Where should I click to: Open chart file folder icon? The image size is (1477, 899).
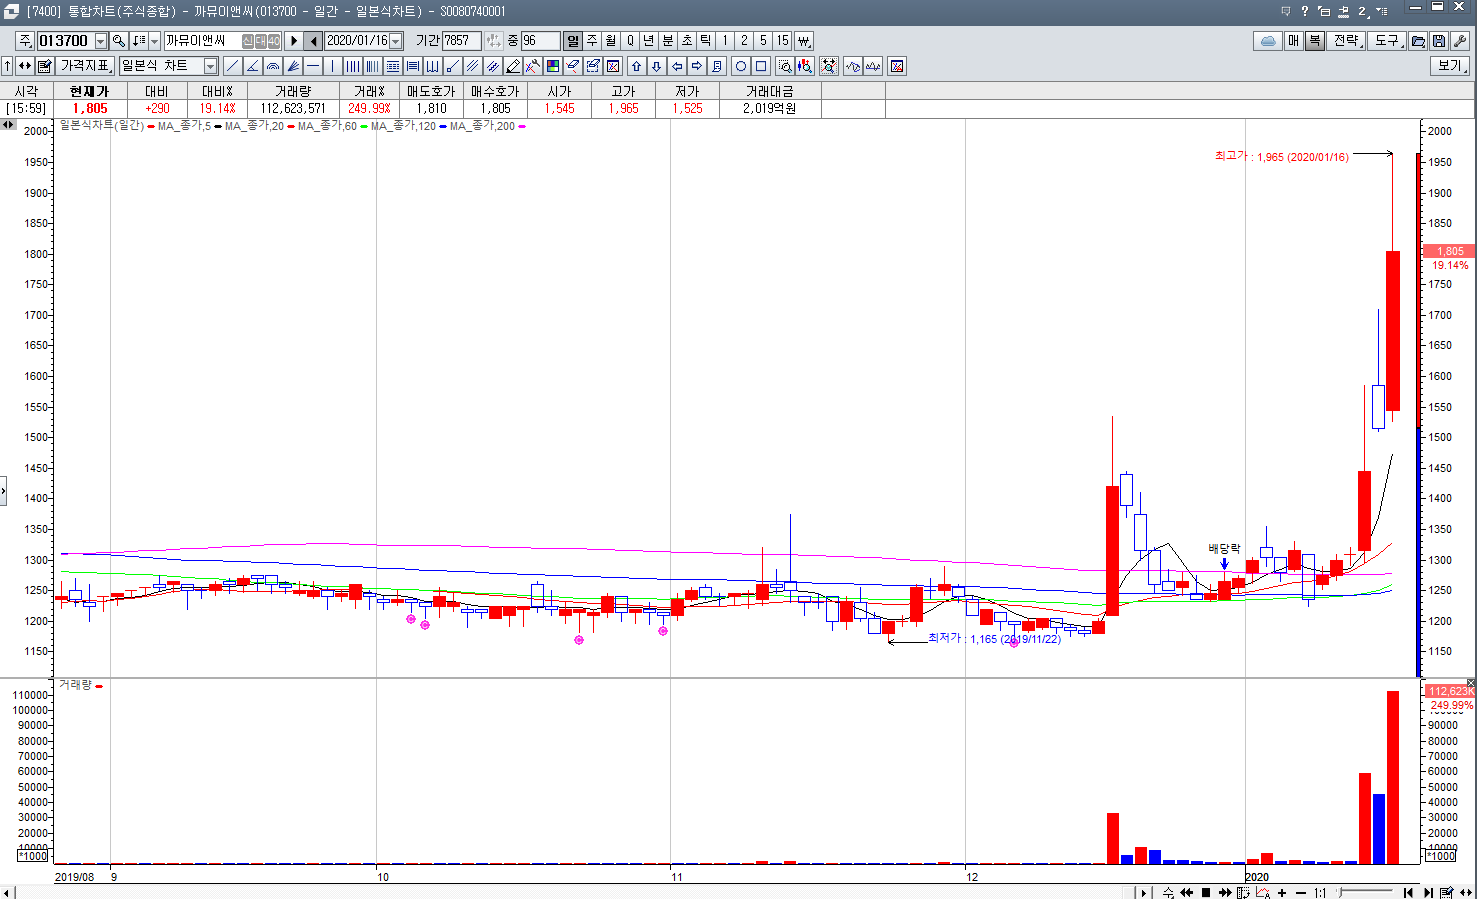1418,41
